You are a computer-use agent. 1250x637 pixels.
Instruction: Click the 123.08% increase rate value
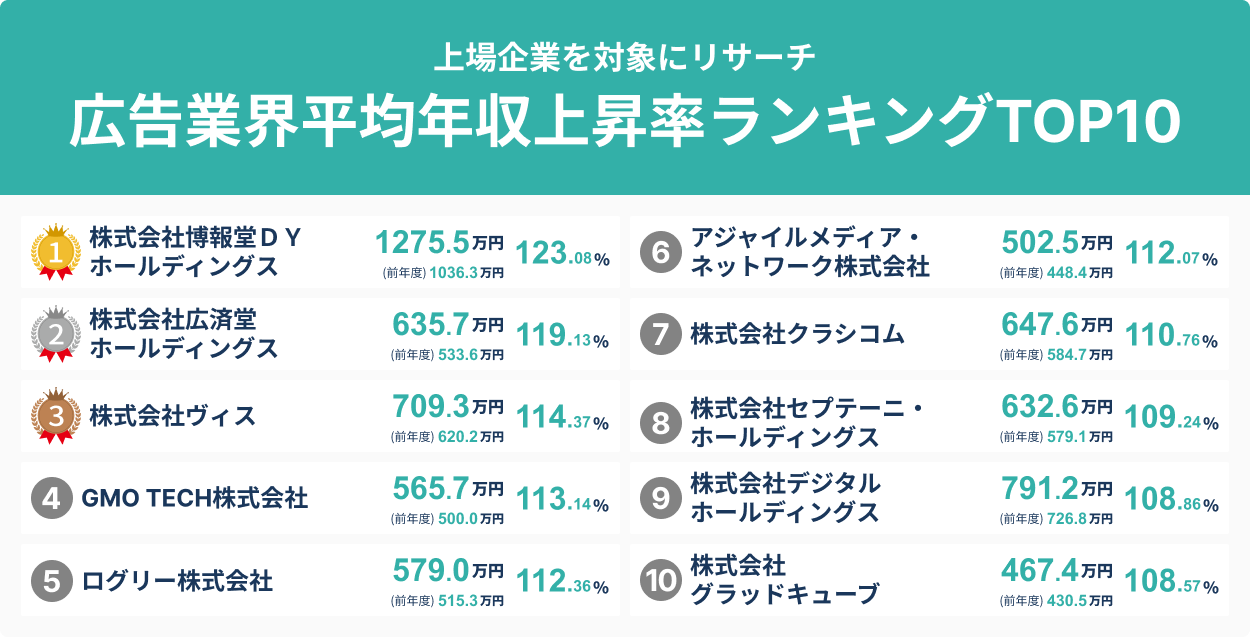click(562, 254)
